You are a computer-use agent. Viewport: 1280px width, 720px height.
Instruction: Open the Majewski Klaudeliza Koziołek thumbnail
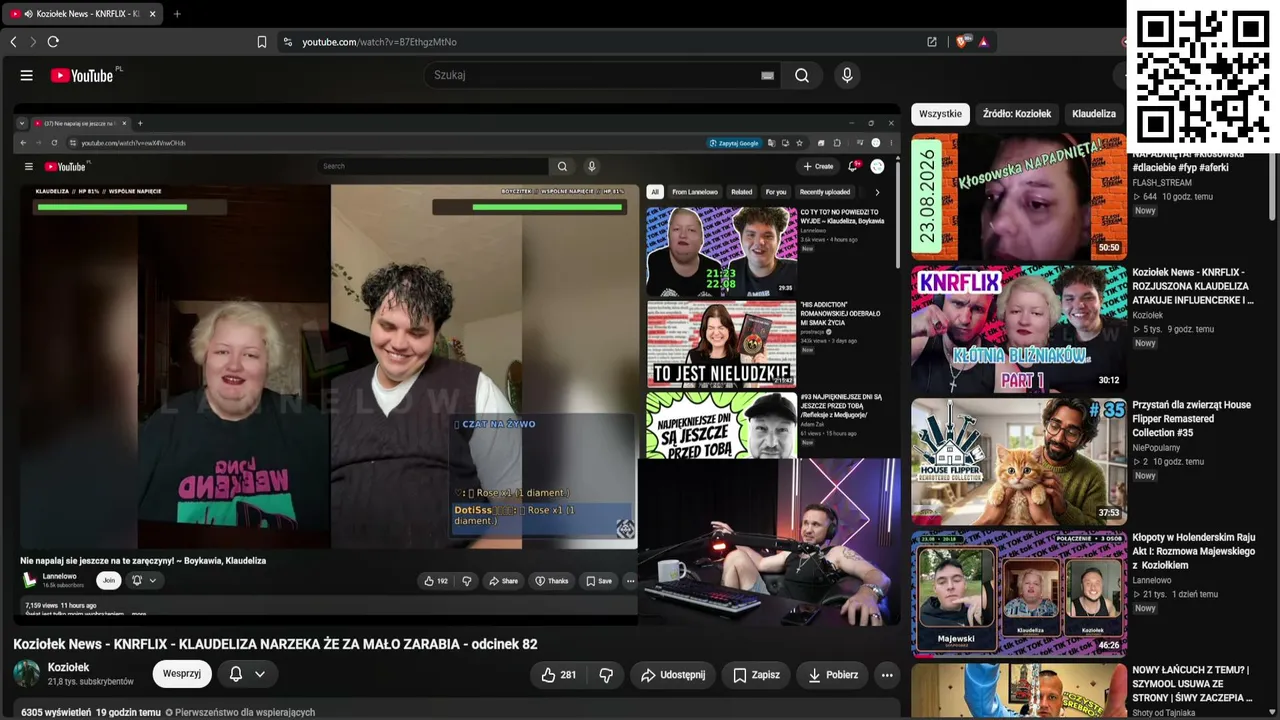(x=1019, y=594)
